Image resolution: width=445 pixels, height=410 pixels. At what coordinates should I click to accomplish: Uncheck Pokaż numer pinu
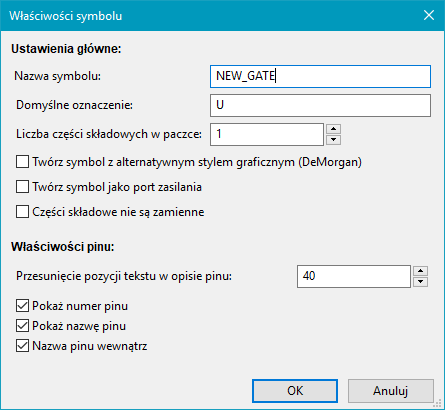coord(22,306)
